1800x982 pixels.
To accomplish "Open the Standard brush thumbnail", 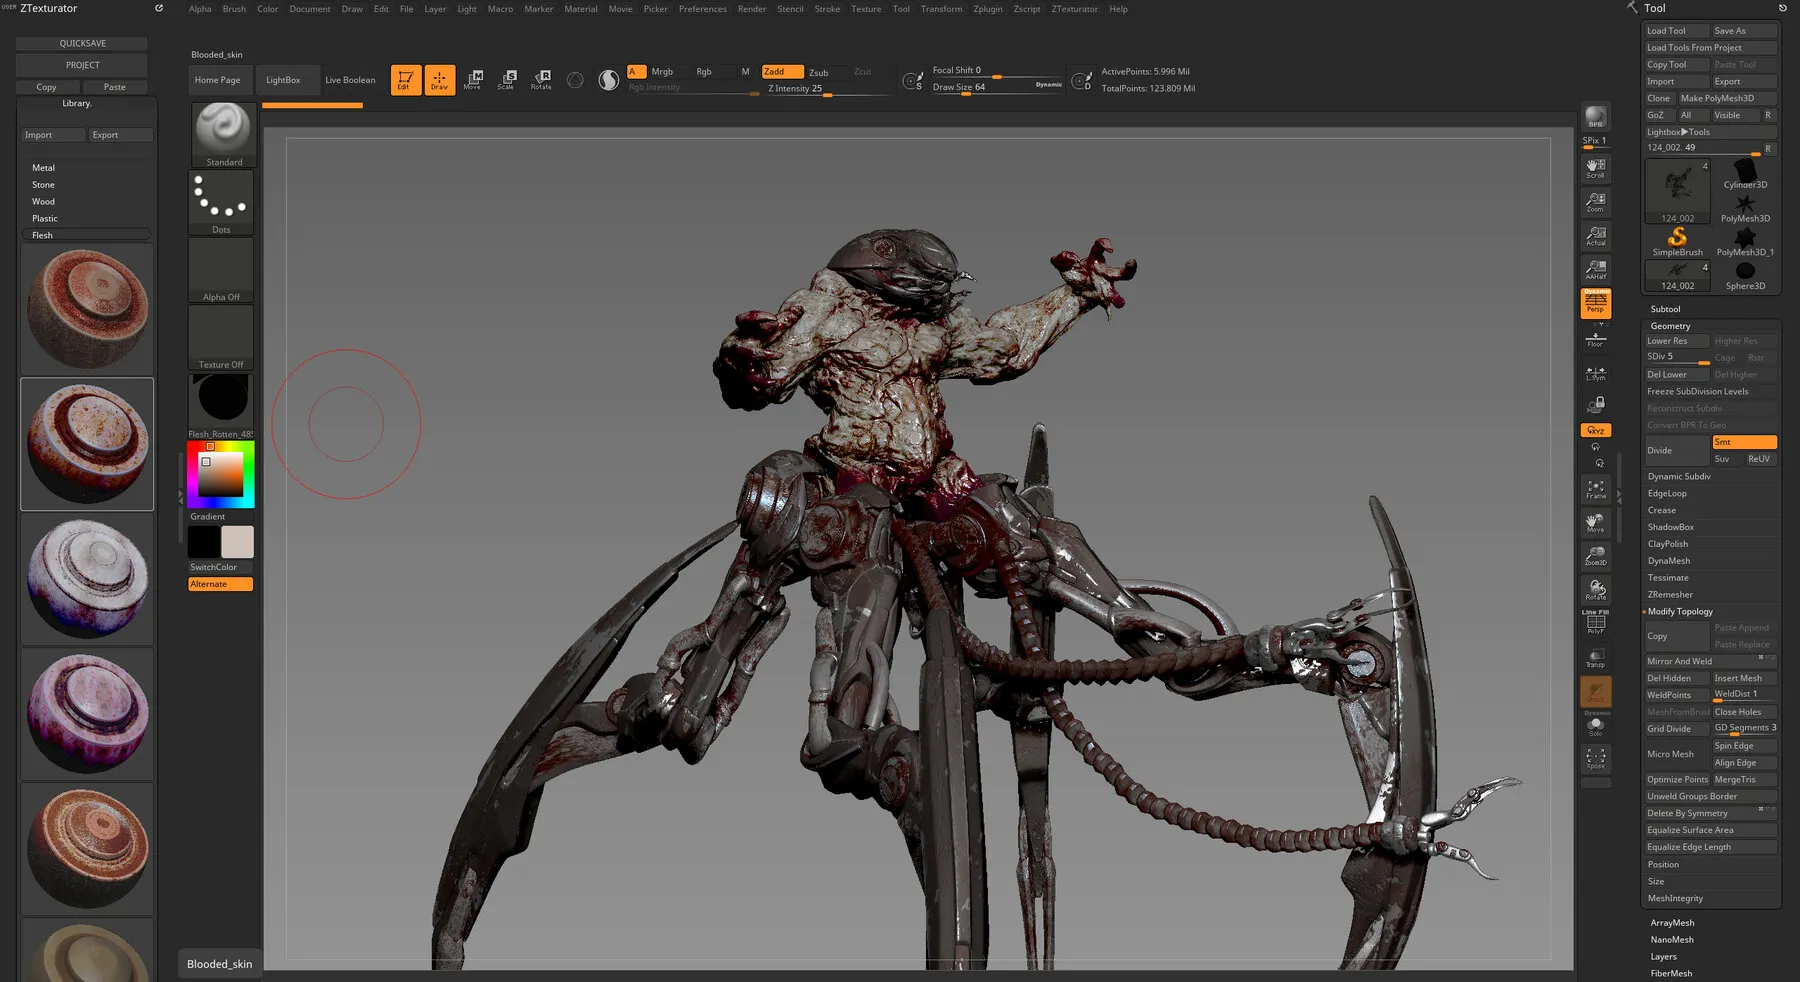I will point(222,134).
